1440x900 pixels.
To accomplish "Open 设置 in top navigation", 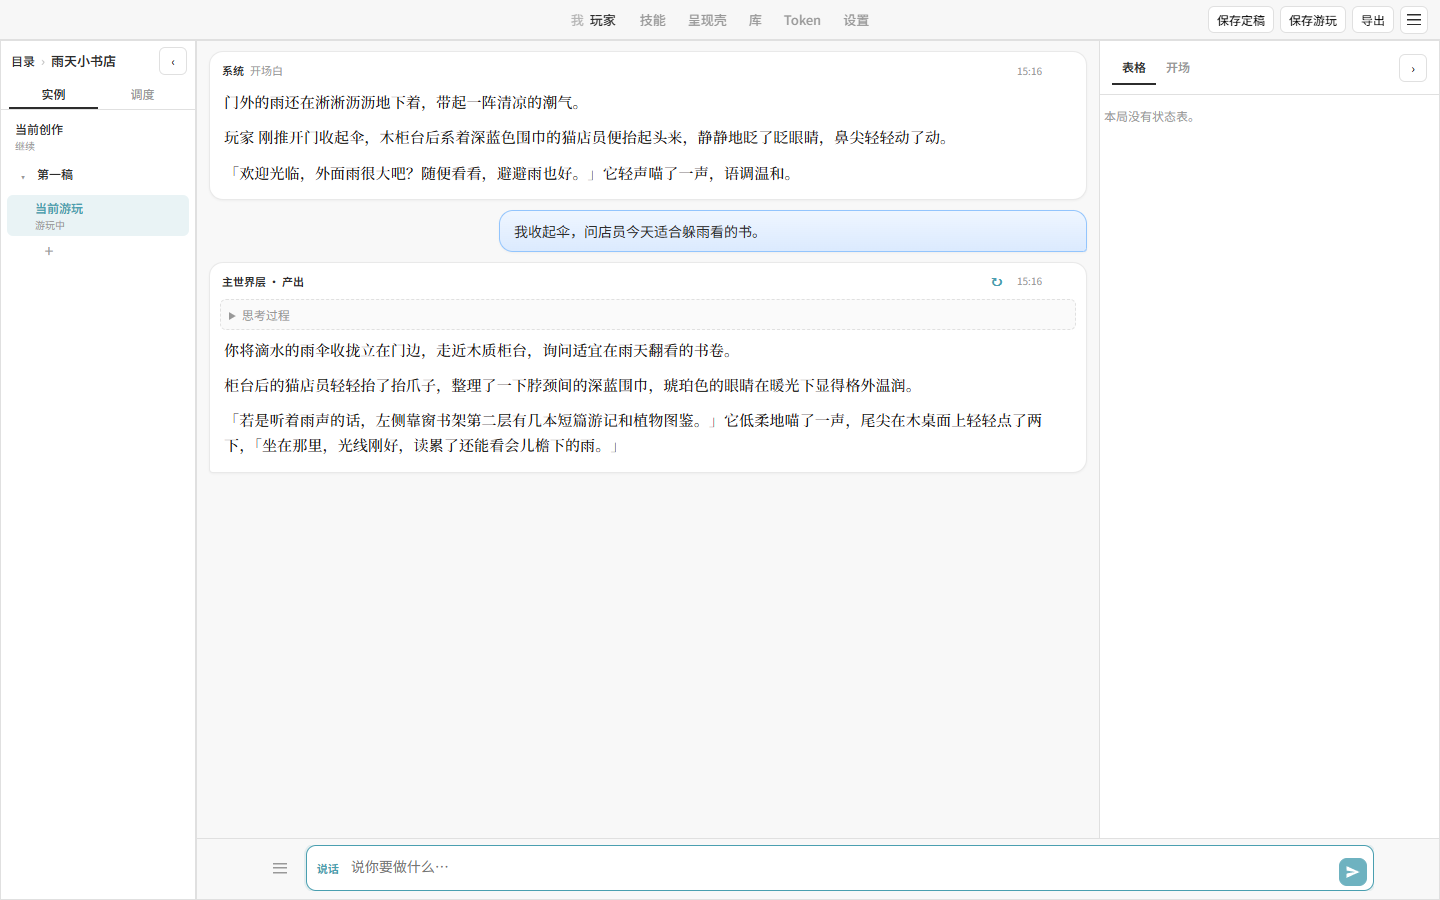I will (856, 20).
